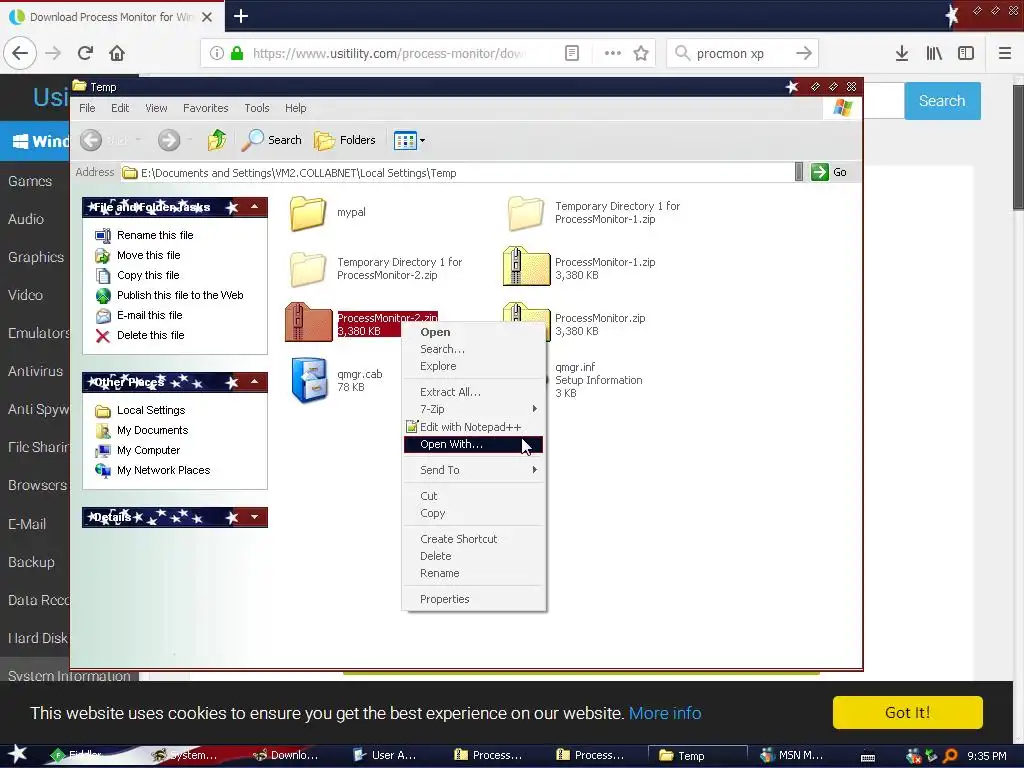The width and height of the screenshot is (1024, 768).
Task: Open the Help menu in Explorer
Action: tap(295, 108)
